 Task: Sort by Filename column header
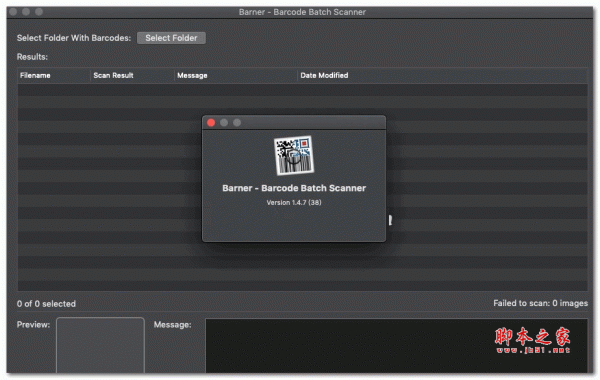(x=54, y=75)
